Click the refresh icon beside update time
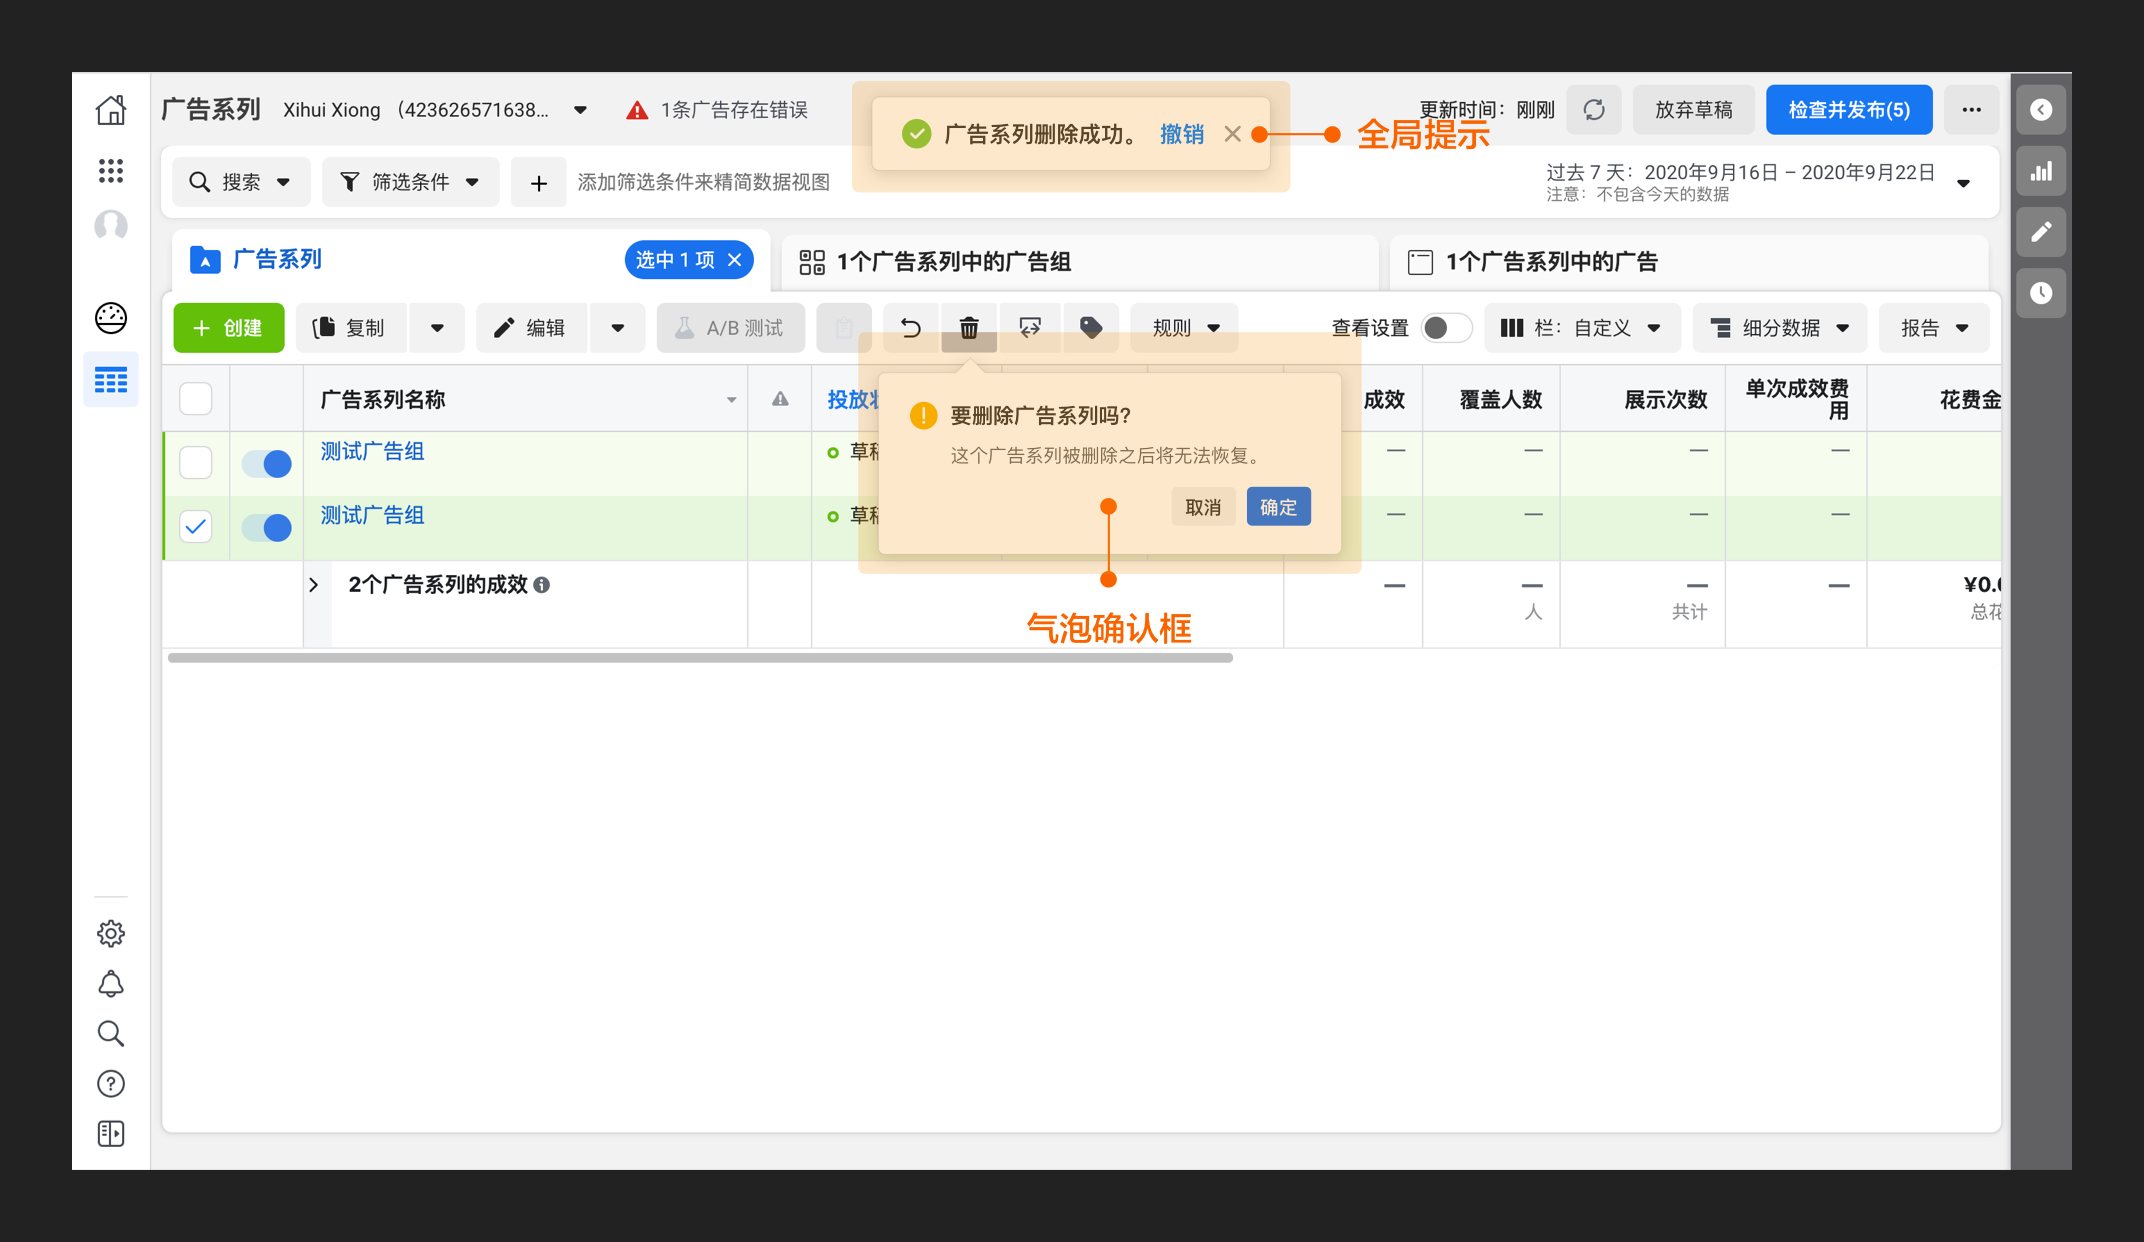 [1594, 110]
